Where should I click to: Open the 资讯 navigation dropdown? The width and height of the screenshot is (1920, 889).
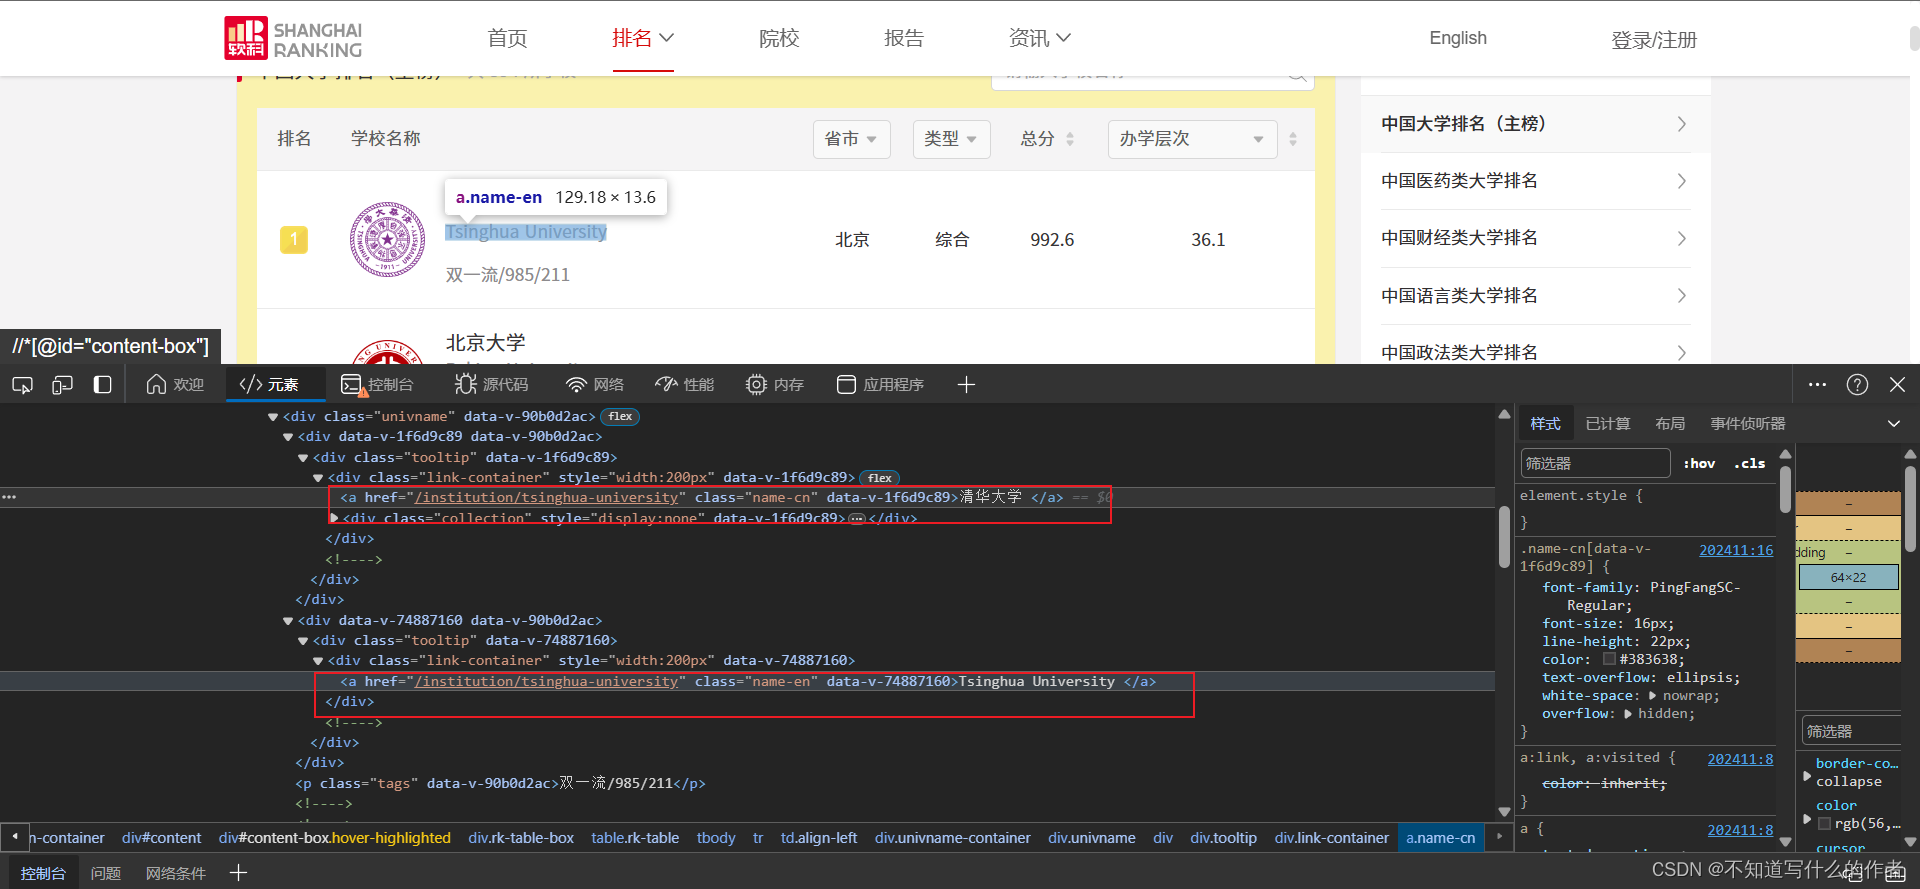(x=1040, y=39)
